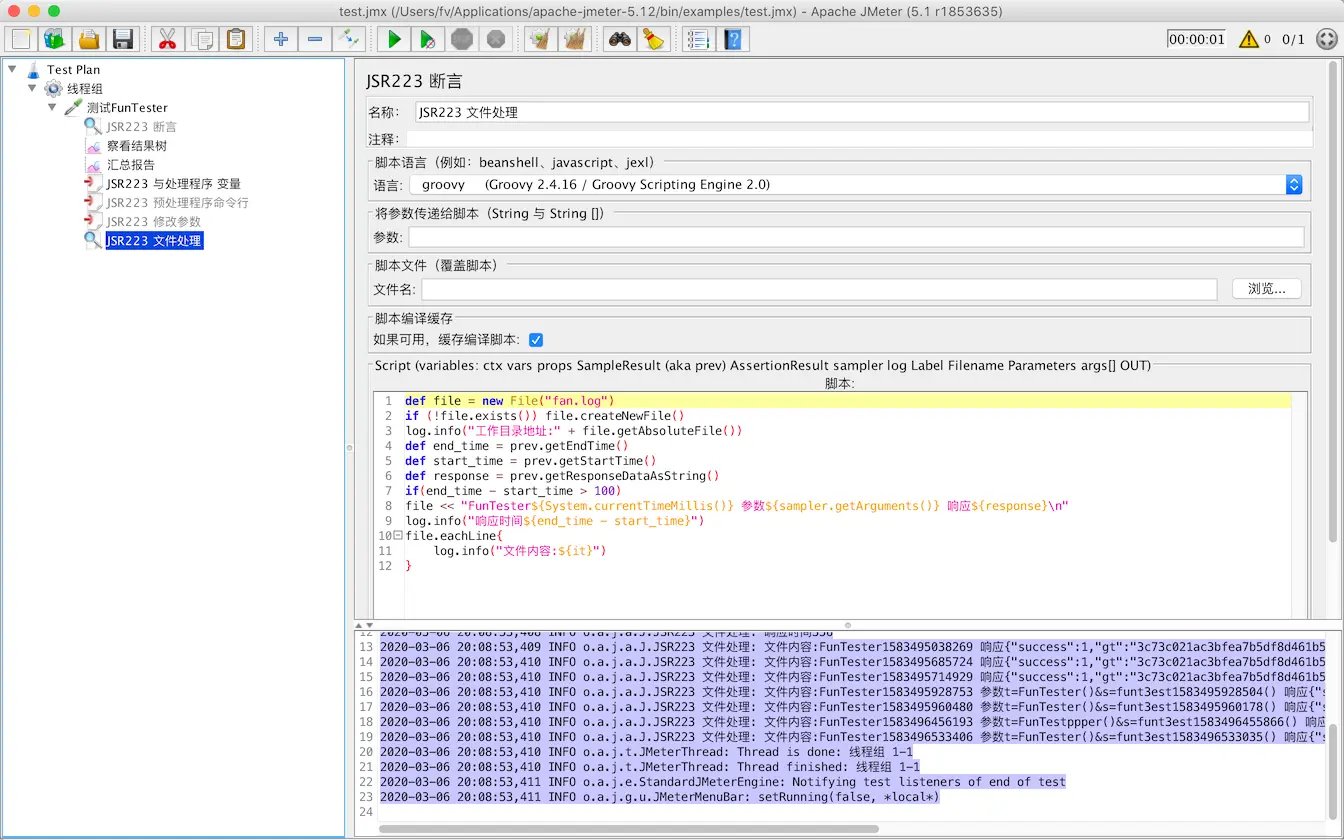The width and height of the screenshot is (1344, 840).
Task: Collapse the 线程组 node arrow
Action: pos(32,88)
